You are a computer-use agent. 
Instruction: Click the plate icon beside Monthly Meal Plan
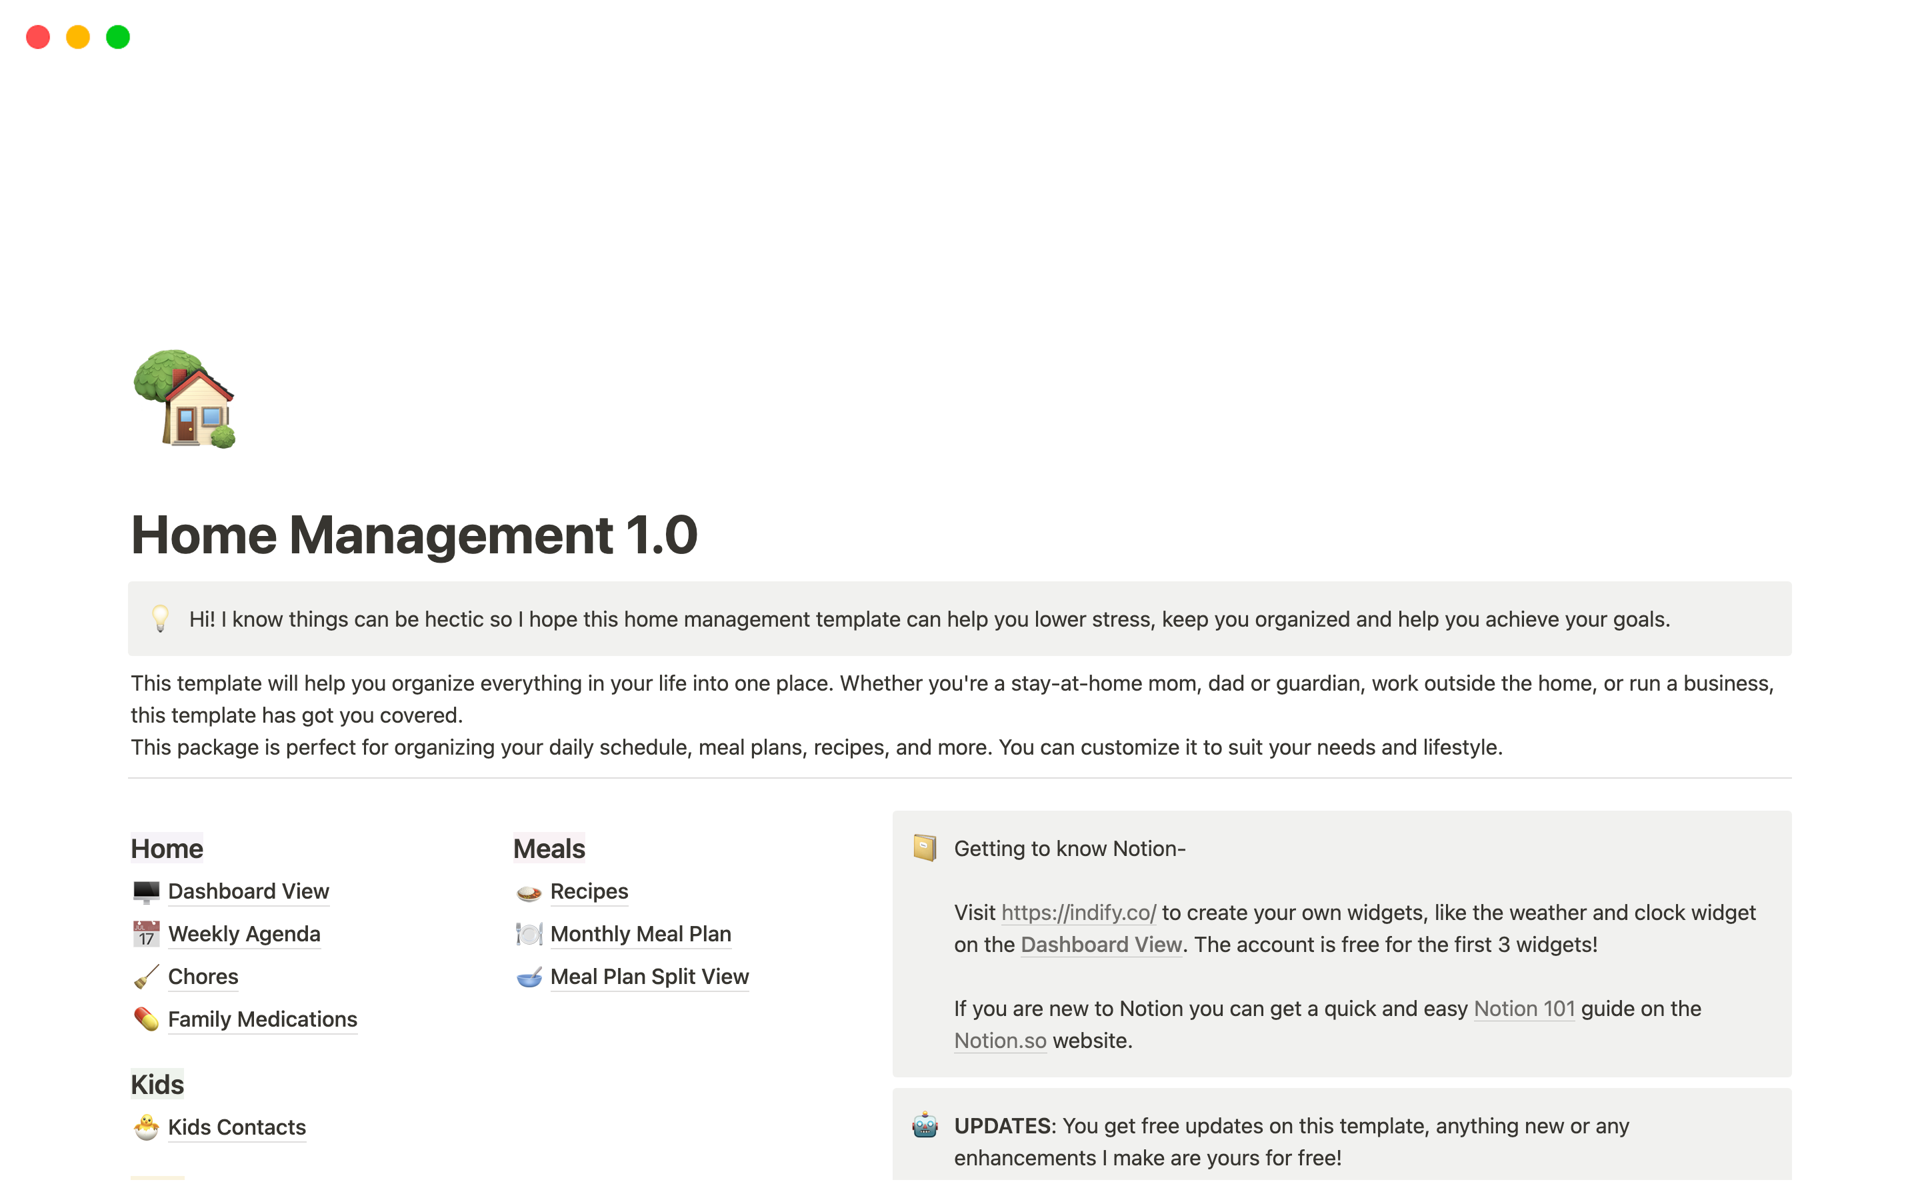528,934
